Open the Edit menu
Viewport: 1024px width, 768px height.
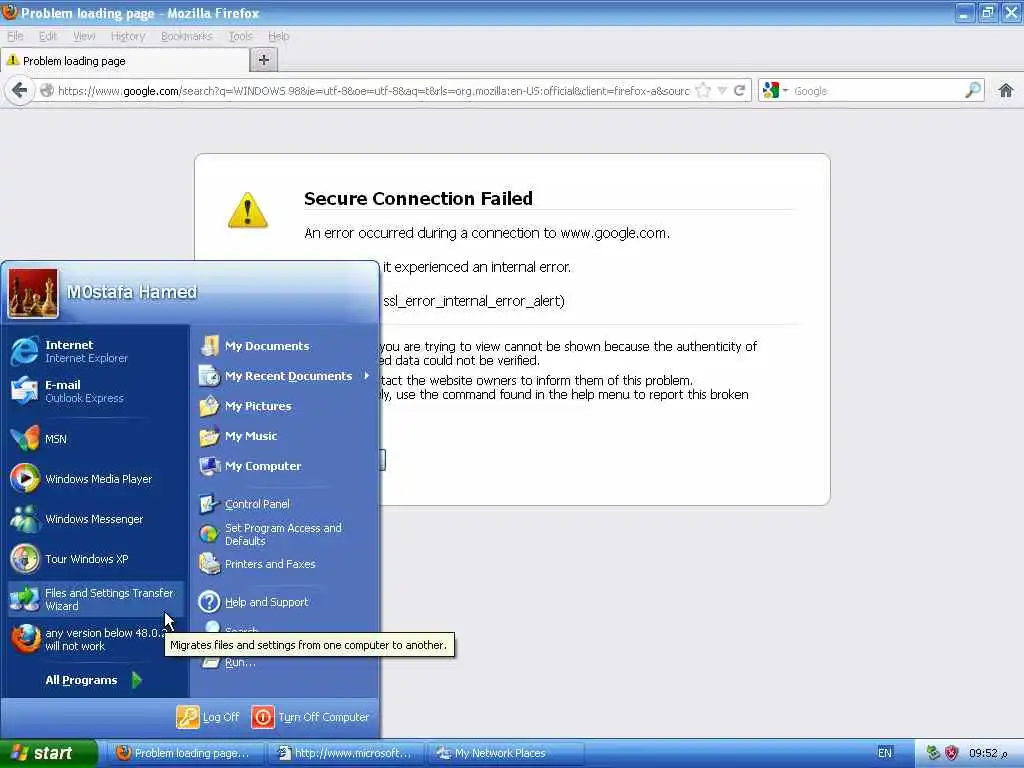48,36
